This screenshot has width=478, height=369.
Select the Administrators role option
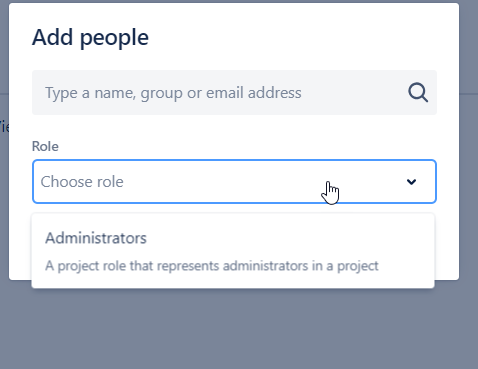[233, 251]
